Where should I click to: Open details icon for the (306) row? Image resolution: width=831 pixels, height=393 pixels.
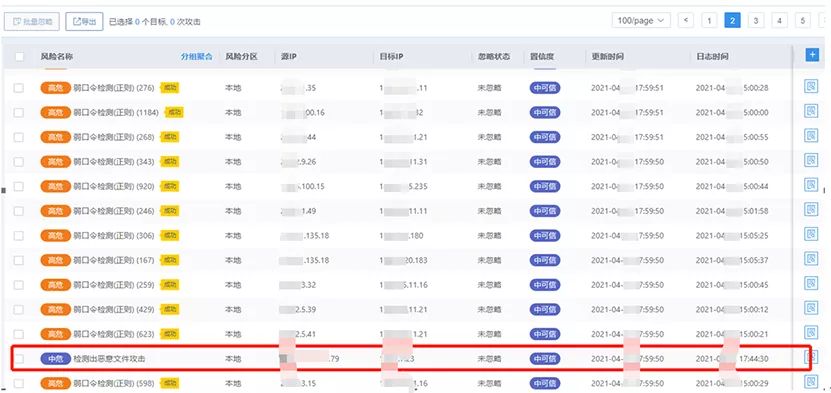pos(811,235)
